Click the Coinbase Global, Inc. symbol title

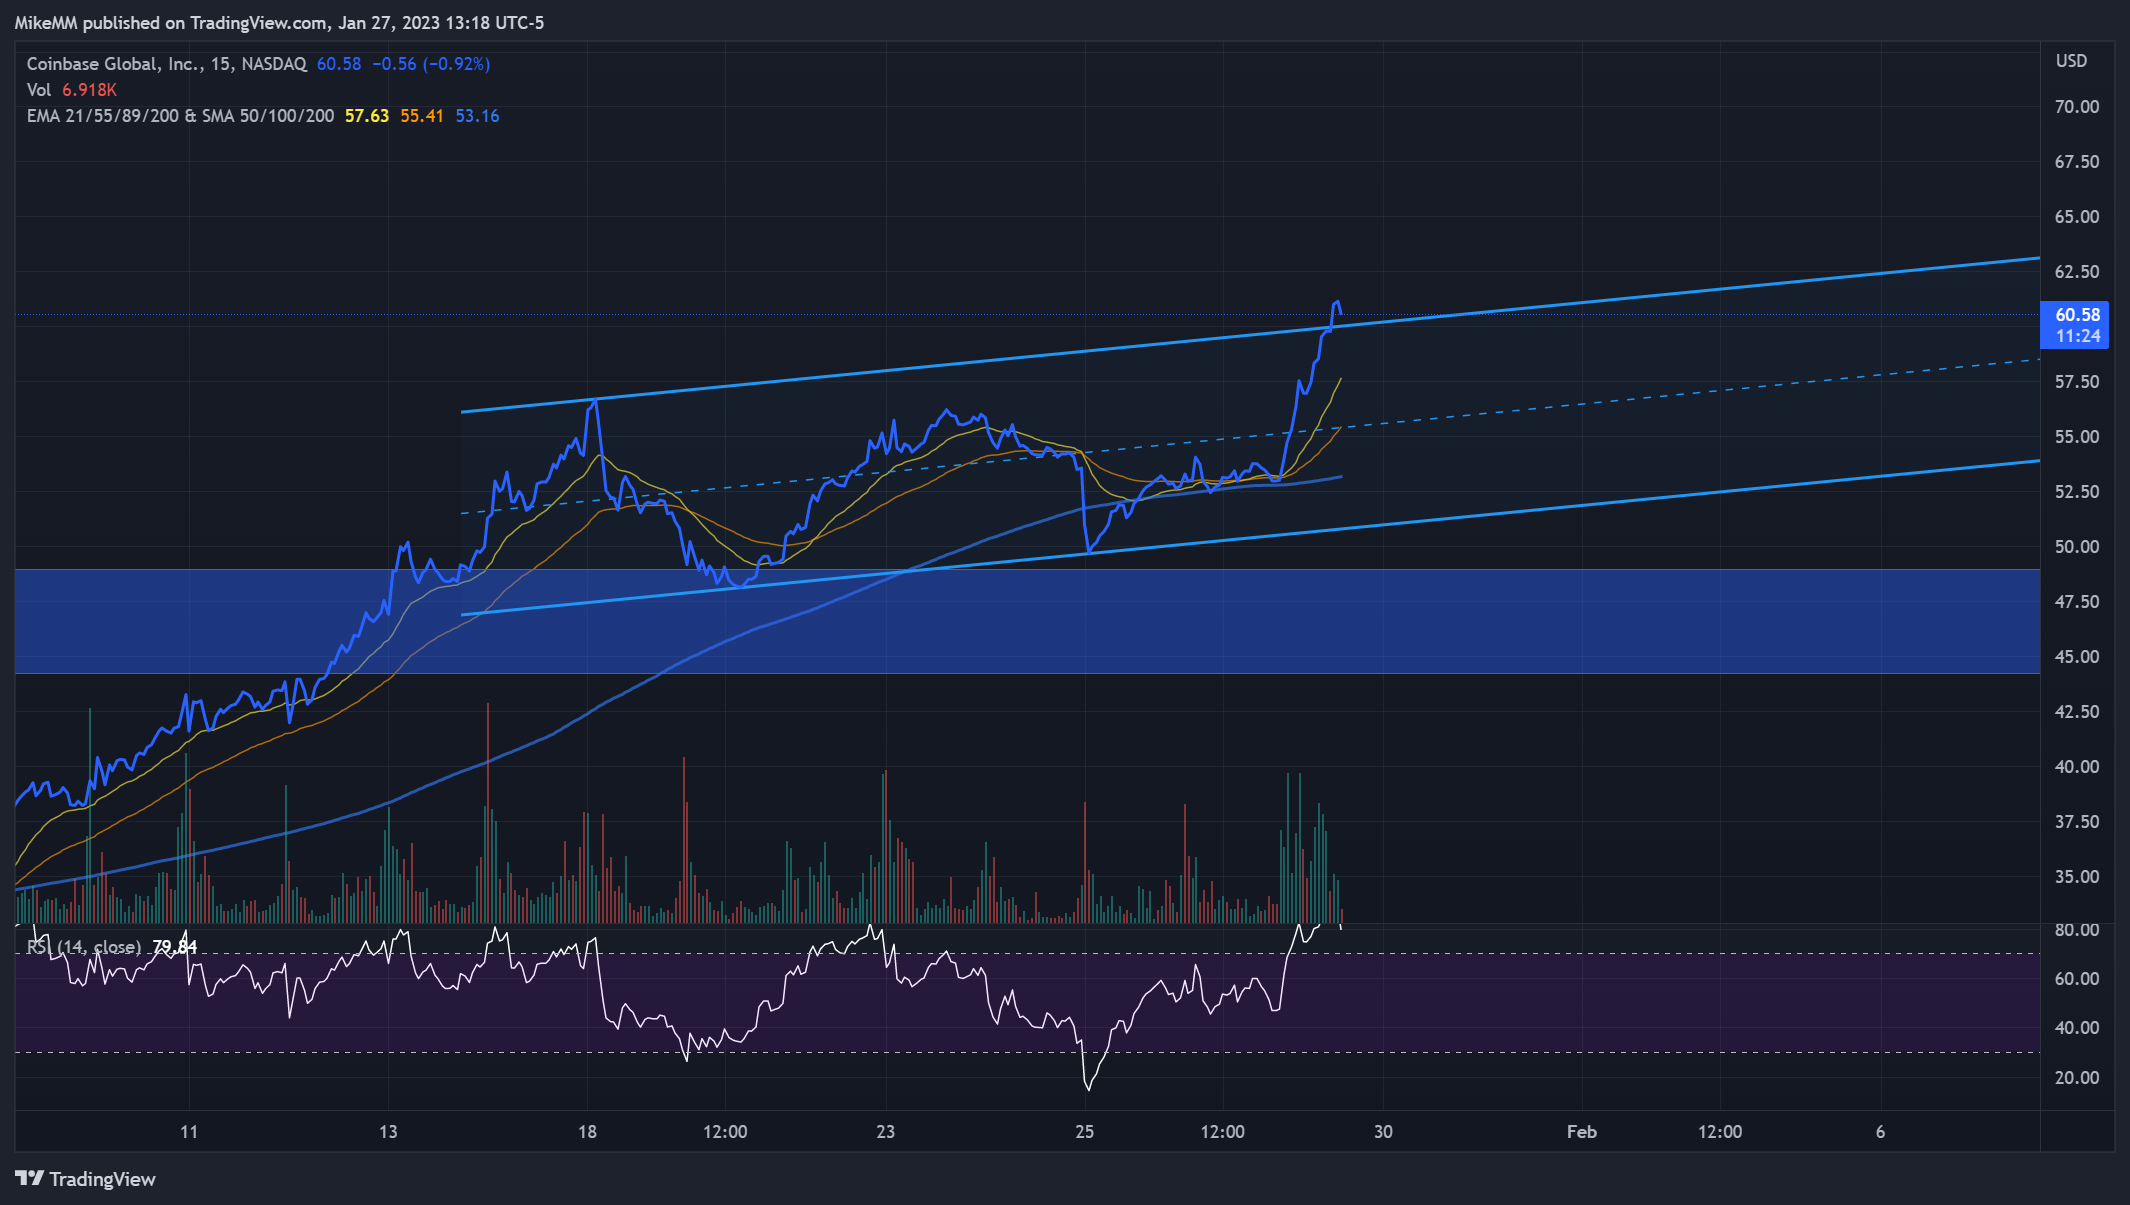(x=166, y=64)
